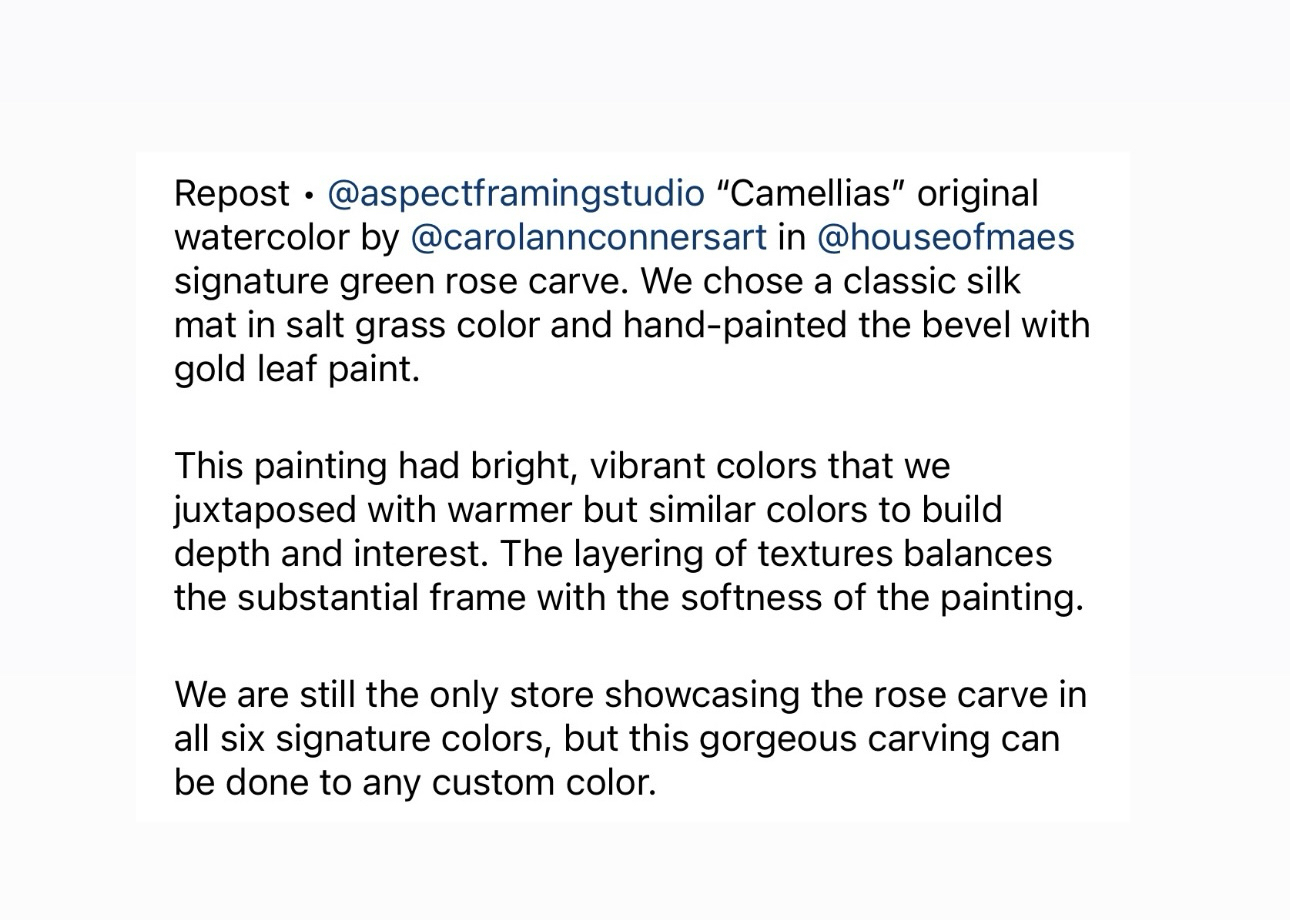Click the word "Repost" at caption start
The width and height of the screenshot is (1290, 920).
click(x=232, y=194)
